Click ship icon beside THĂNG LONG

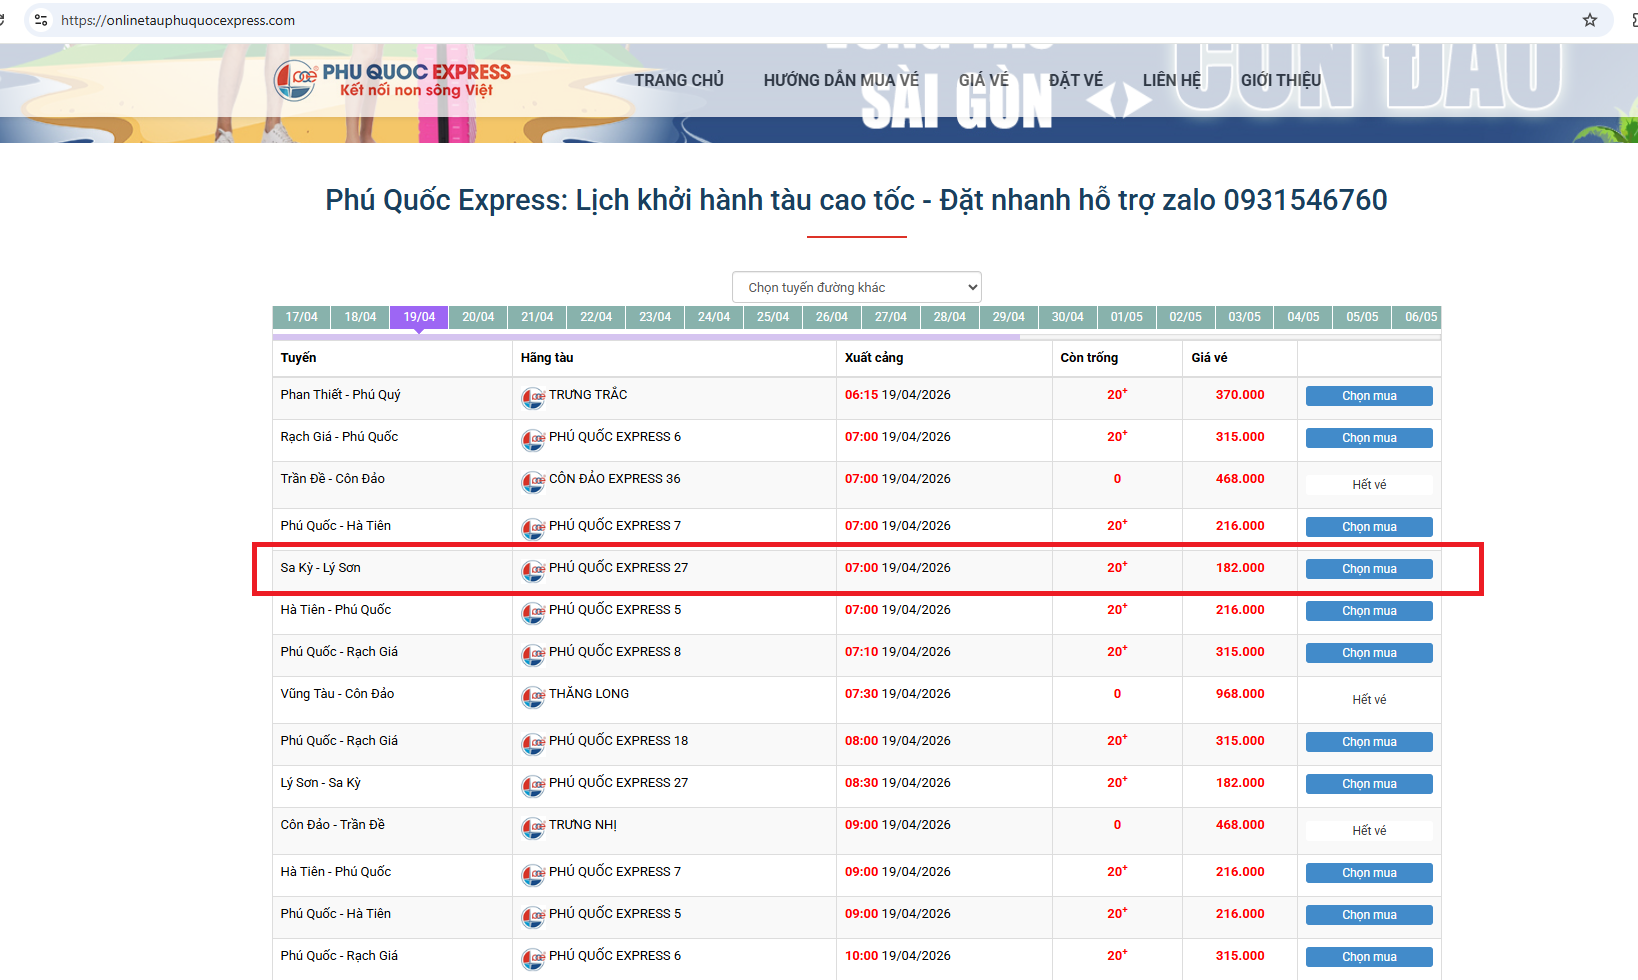pyautogui.click(x=533, y=697)
